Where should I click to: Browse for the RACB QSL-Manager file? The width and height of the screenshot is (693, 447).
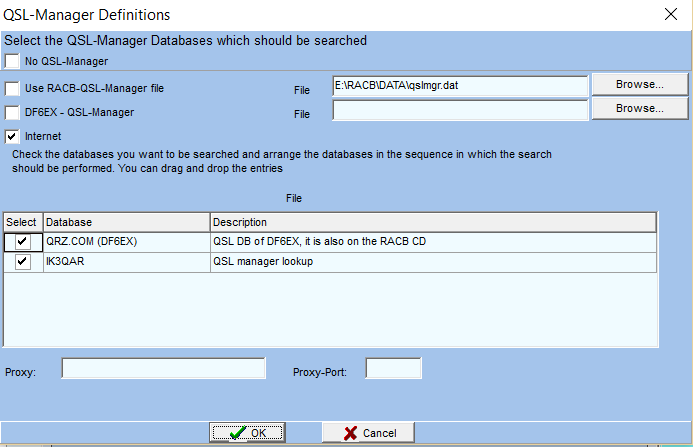[640, 84]
